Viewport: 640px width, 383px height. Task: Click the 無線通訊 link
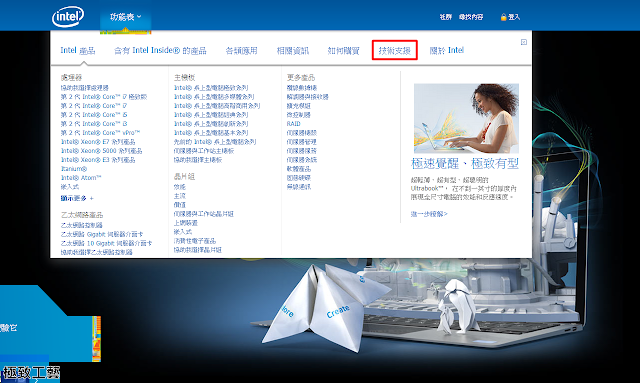299,187
